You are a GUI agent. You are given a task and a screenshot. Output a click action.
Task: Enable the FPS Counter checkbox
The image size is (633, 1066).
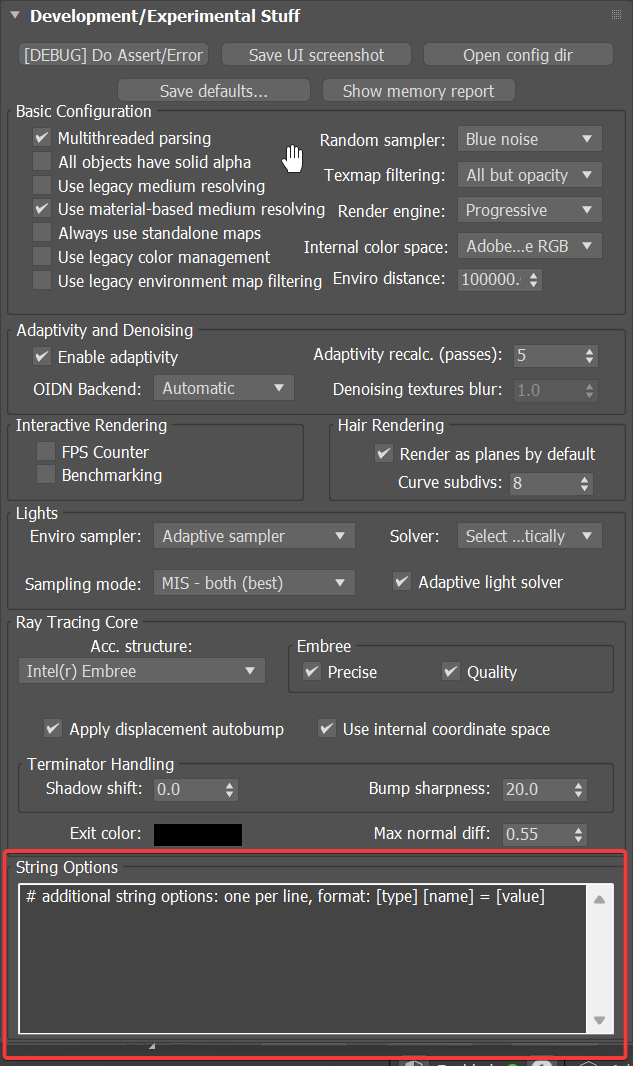46,452
